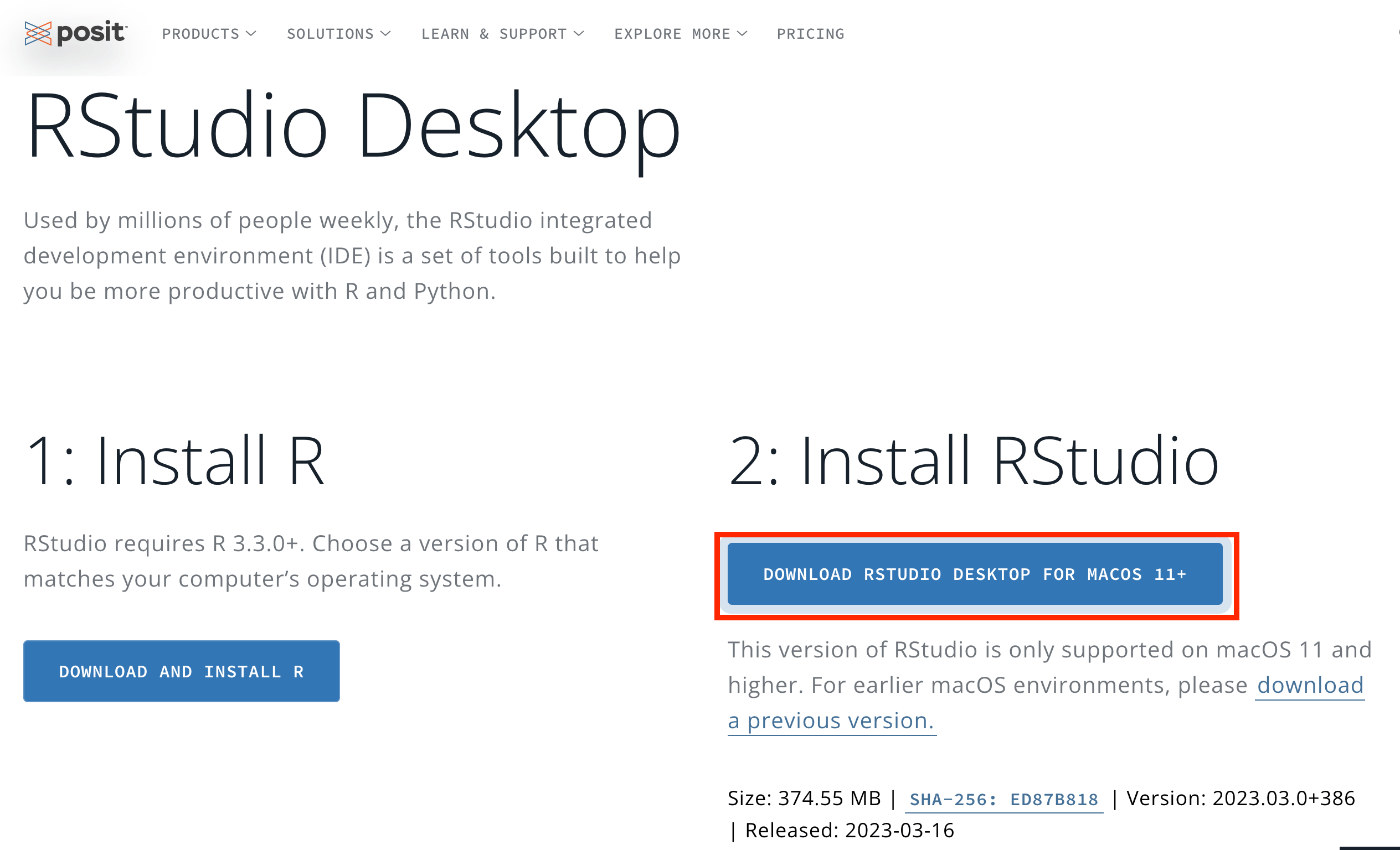Go to the Pricing page
This screenshot has width=1400, height=850.
(810, 34)
